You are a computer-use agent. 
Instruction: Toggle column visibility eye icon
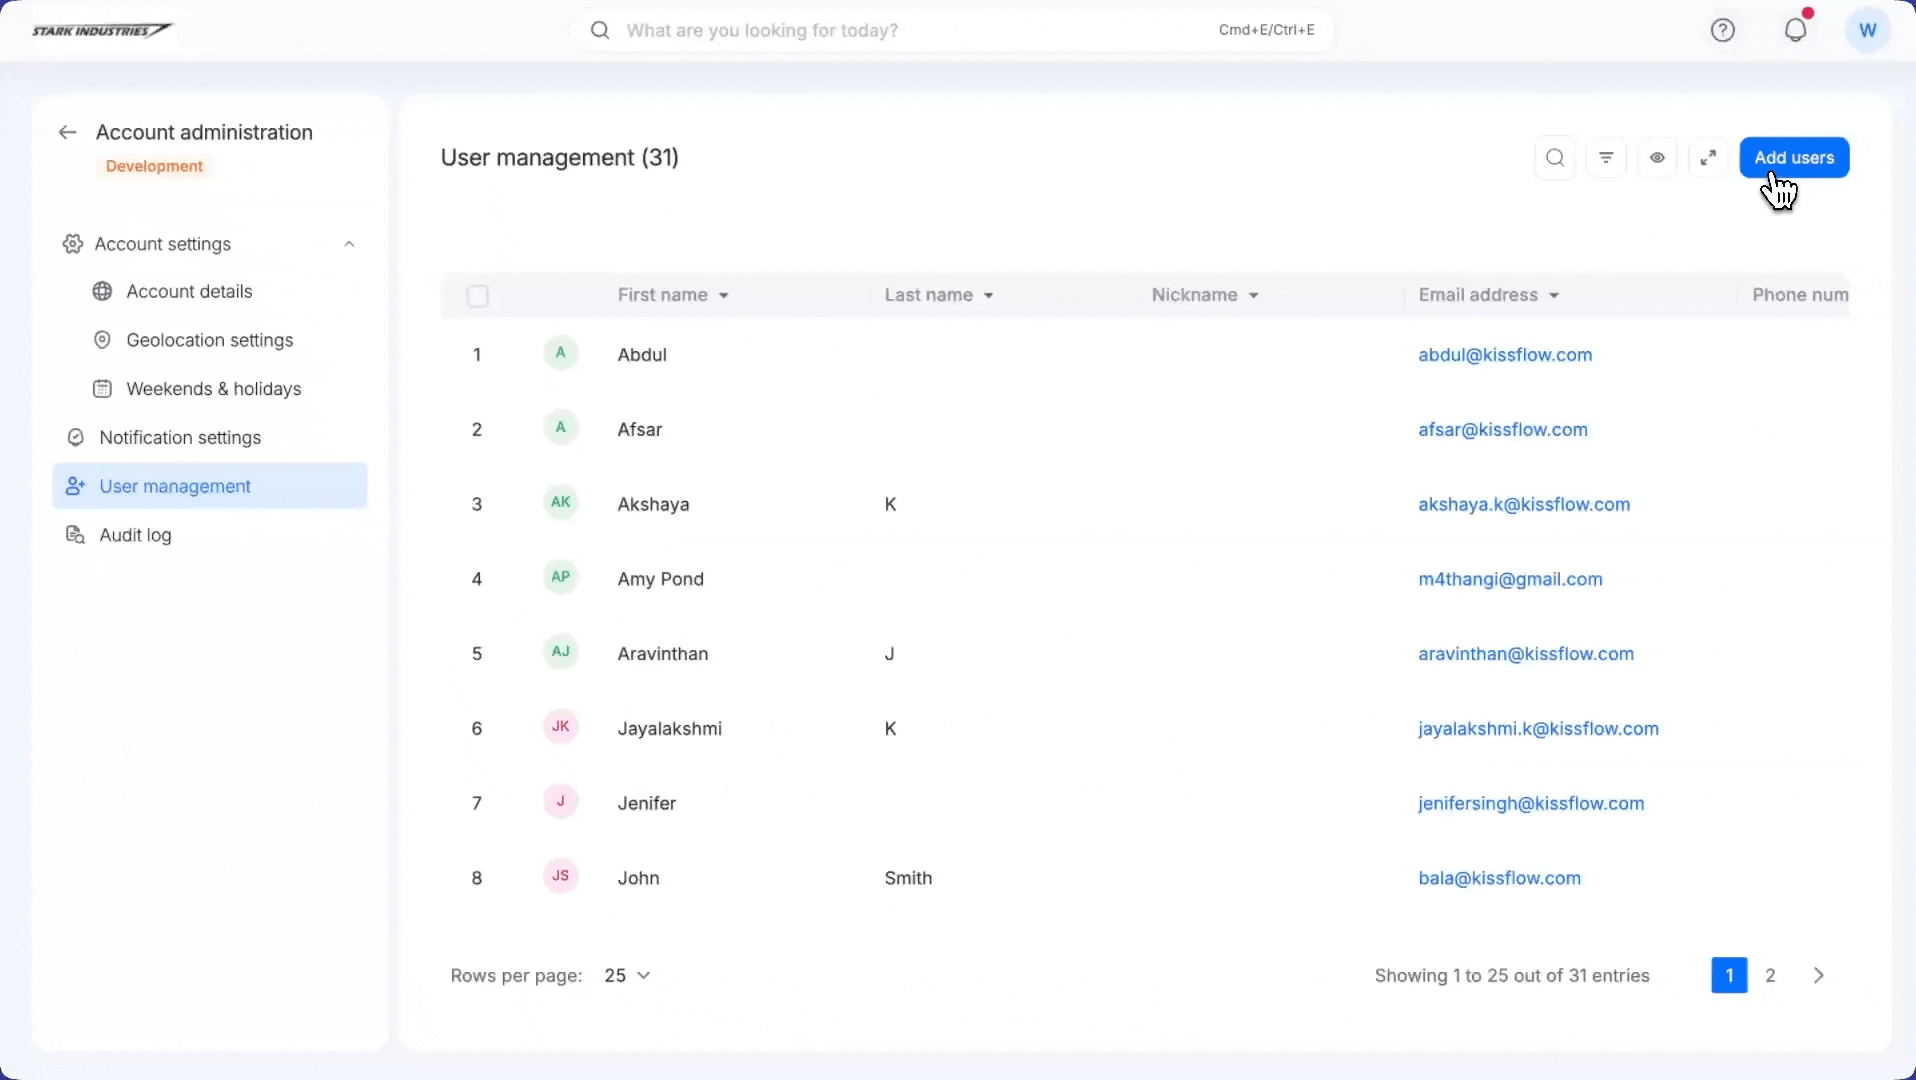1657,158
